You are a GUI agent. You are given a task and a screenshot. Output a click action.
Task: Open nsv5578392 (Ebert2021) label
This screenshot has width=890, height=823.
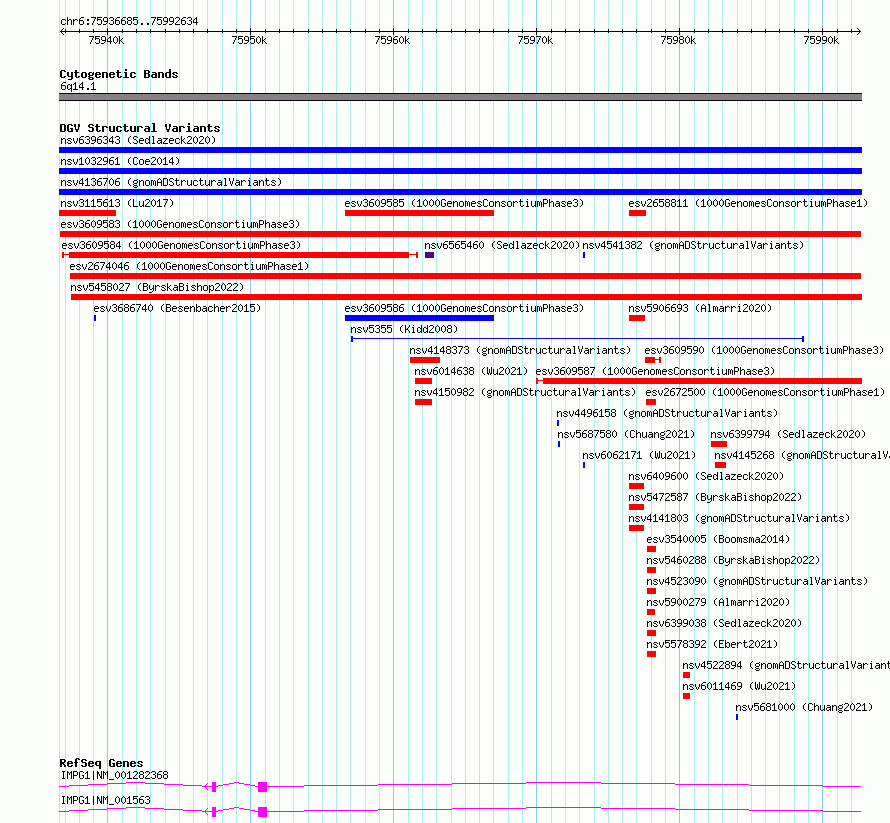tap(712, 644)
